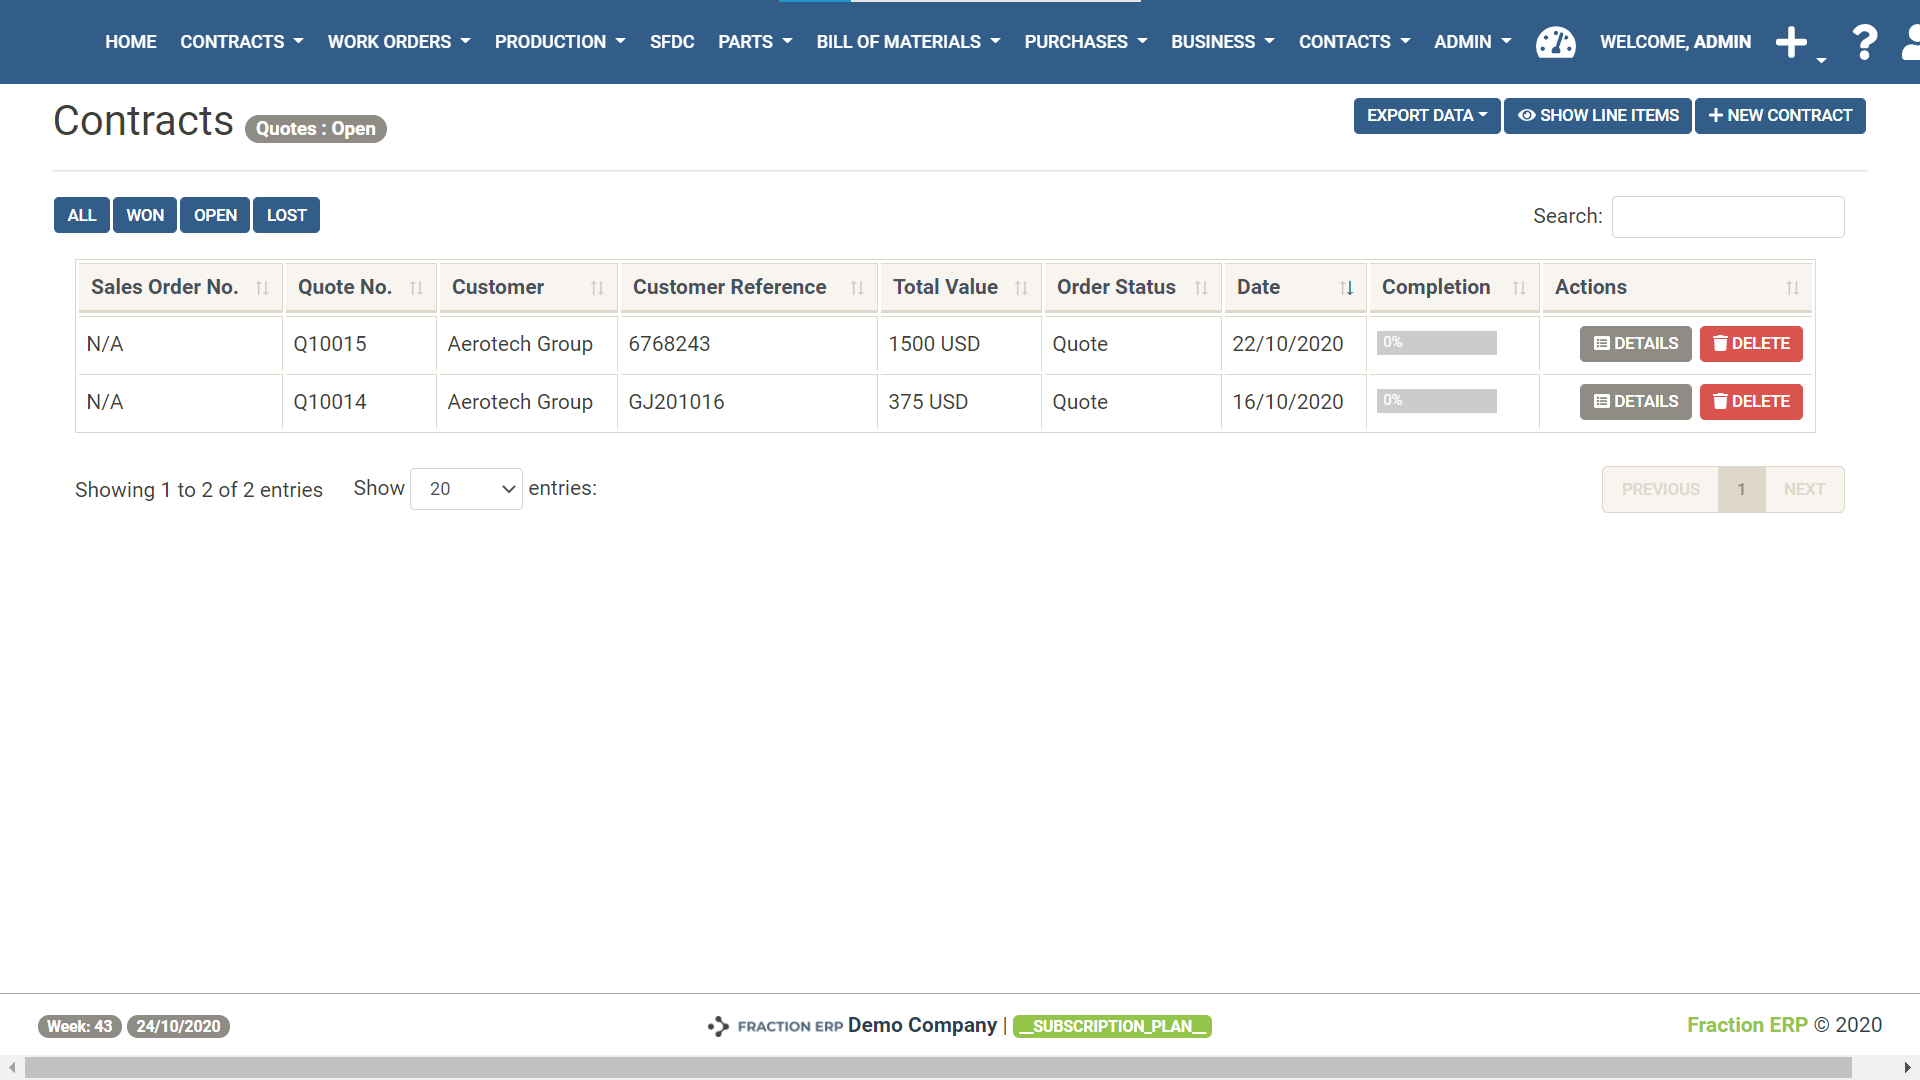The image size is (1920, 1080).
Task: Expand the Work Orders menu
Action: [398, 42]
